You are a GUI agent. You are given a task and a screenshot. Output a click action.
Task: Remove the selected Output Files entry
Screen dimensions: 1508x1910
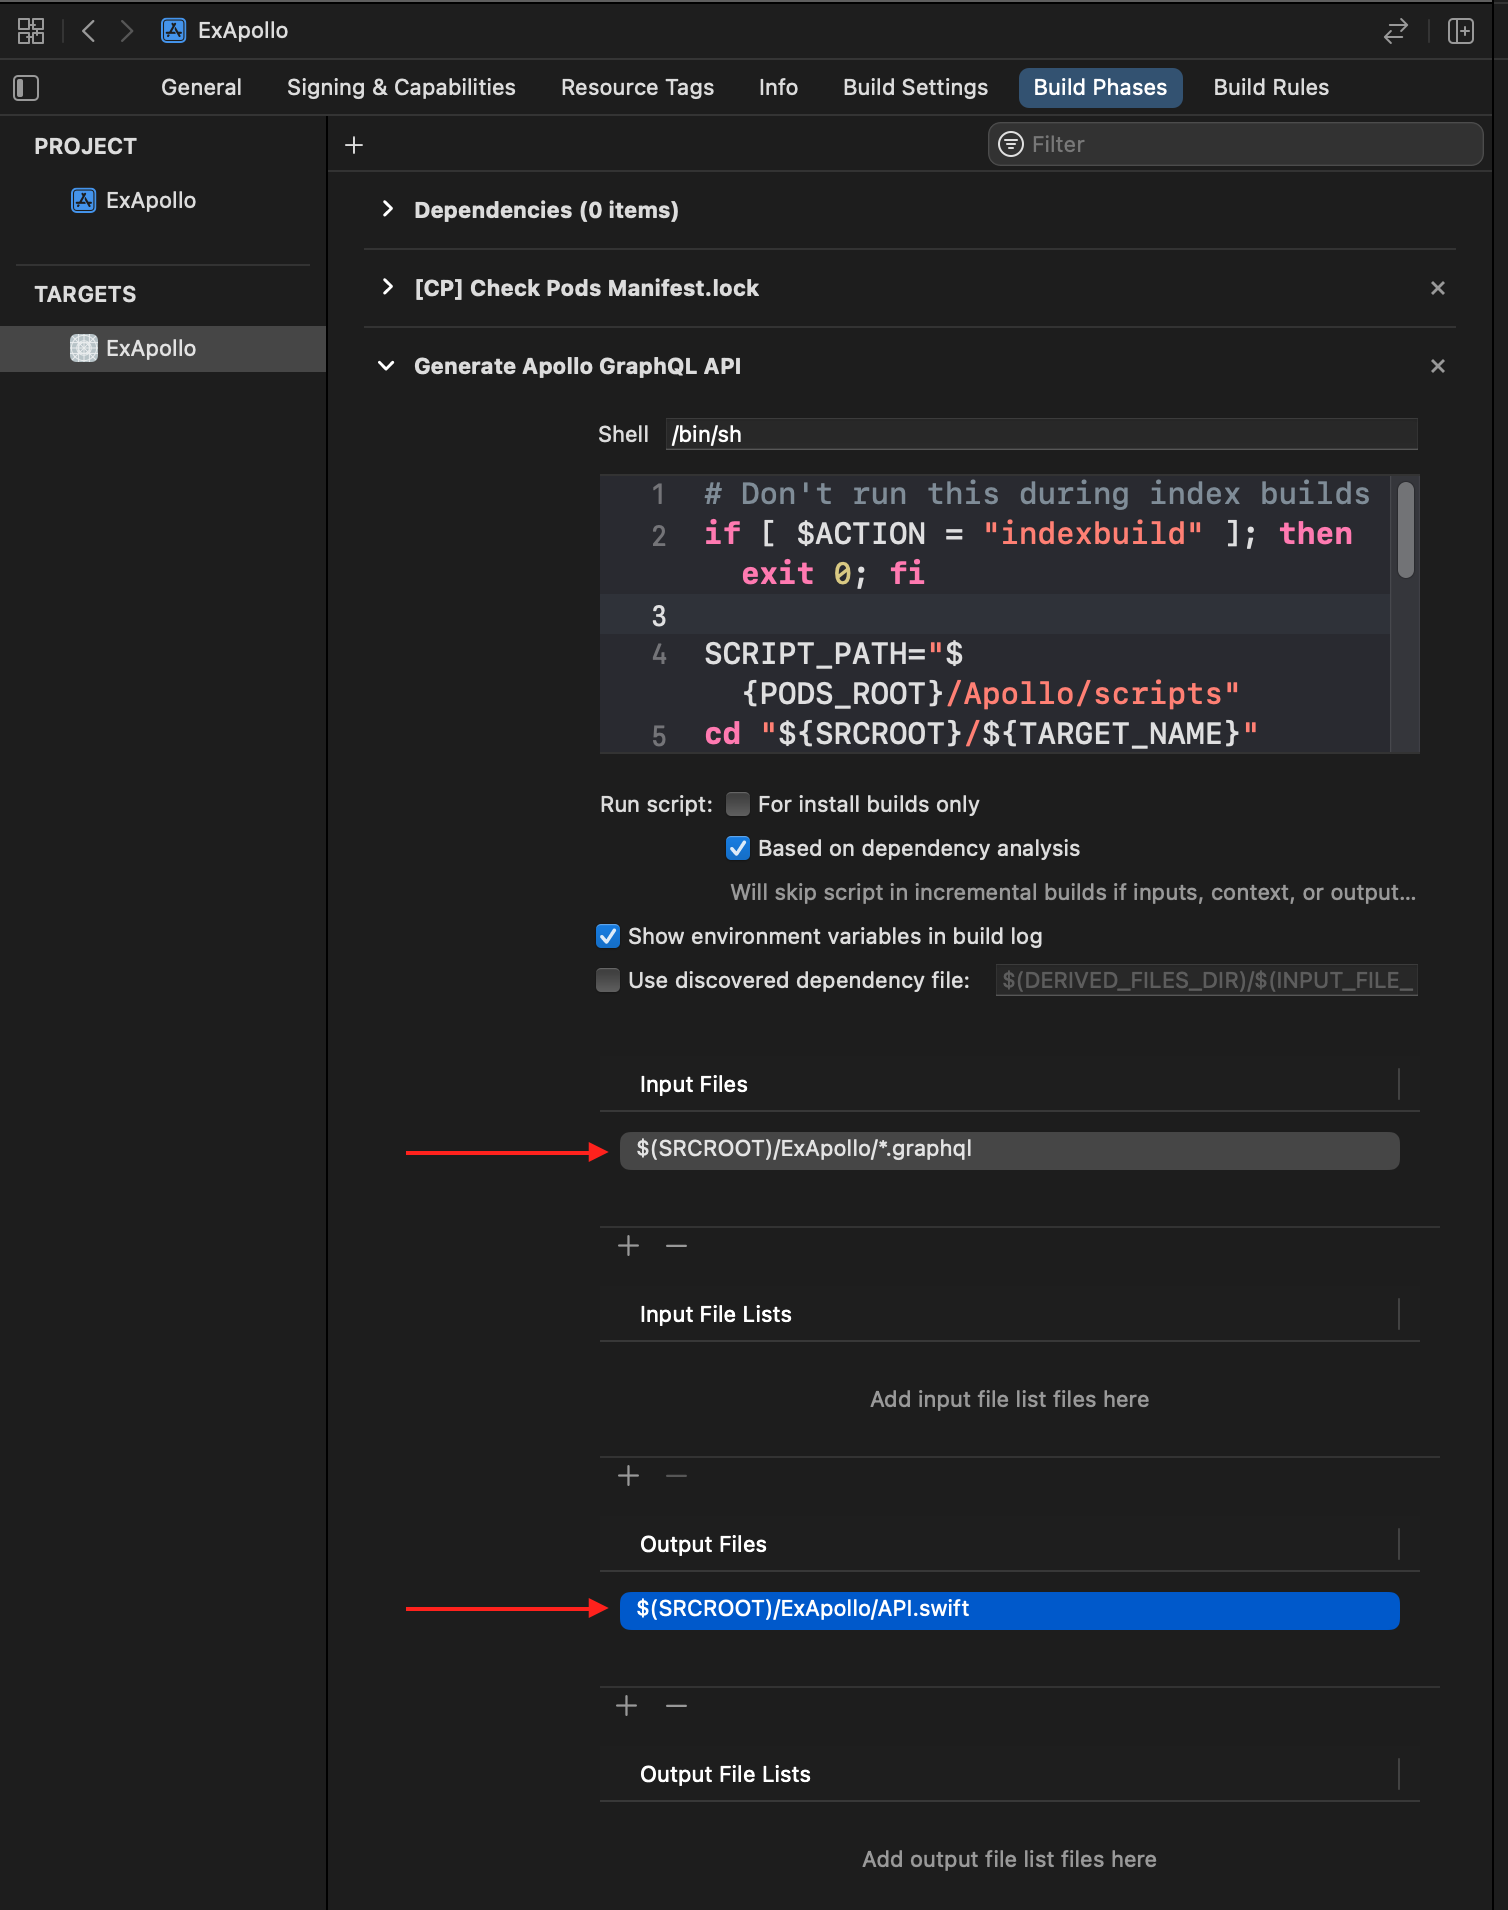(677, 1706)
